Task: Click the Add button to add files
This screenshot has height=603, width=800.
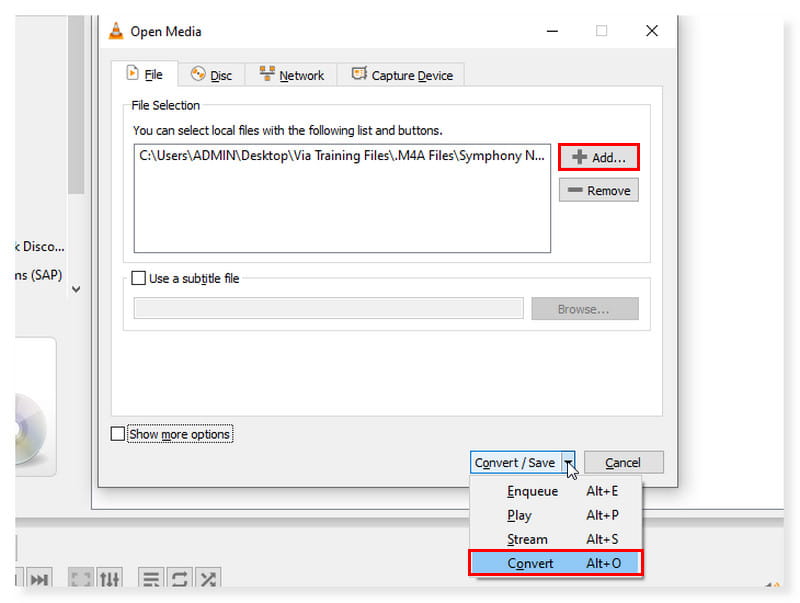Action: pos(598,157)
